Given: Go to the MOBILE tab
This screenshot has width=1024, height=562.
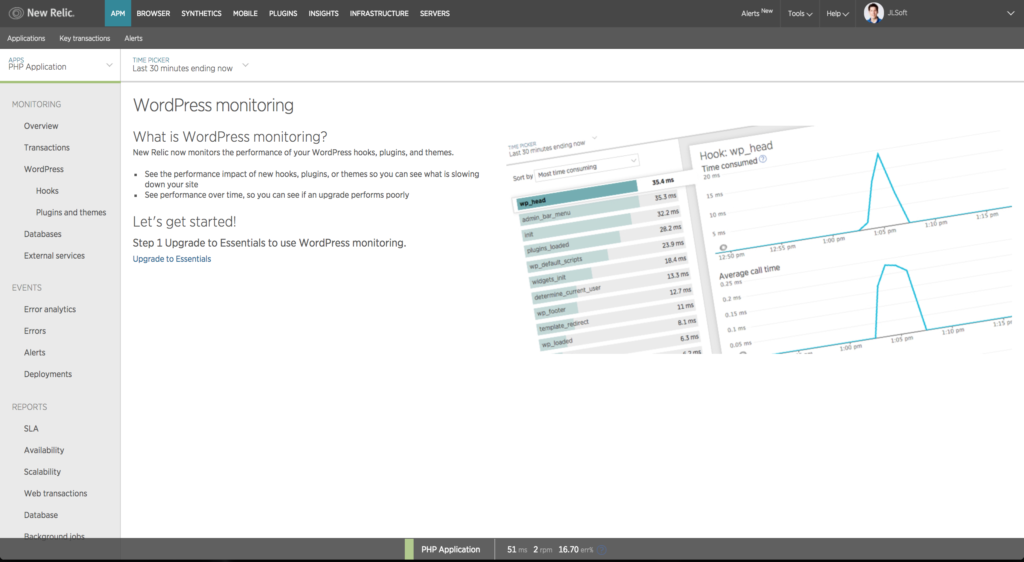Looking at the screenshot, I should [x=245, y=13].
